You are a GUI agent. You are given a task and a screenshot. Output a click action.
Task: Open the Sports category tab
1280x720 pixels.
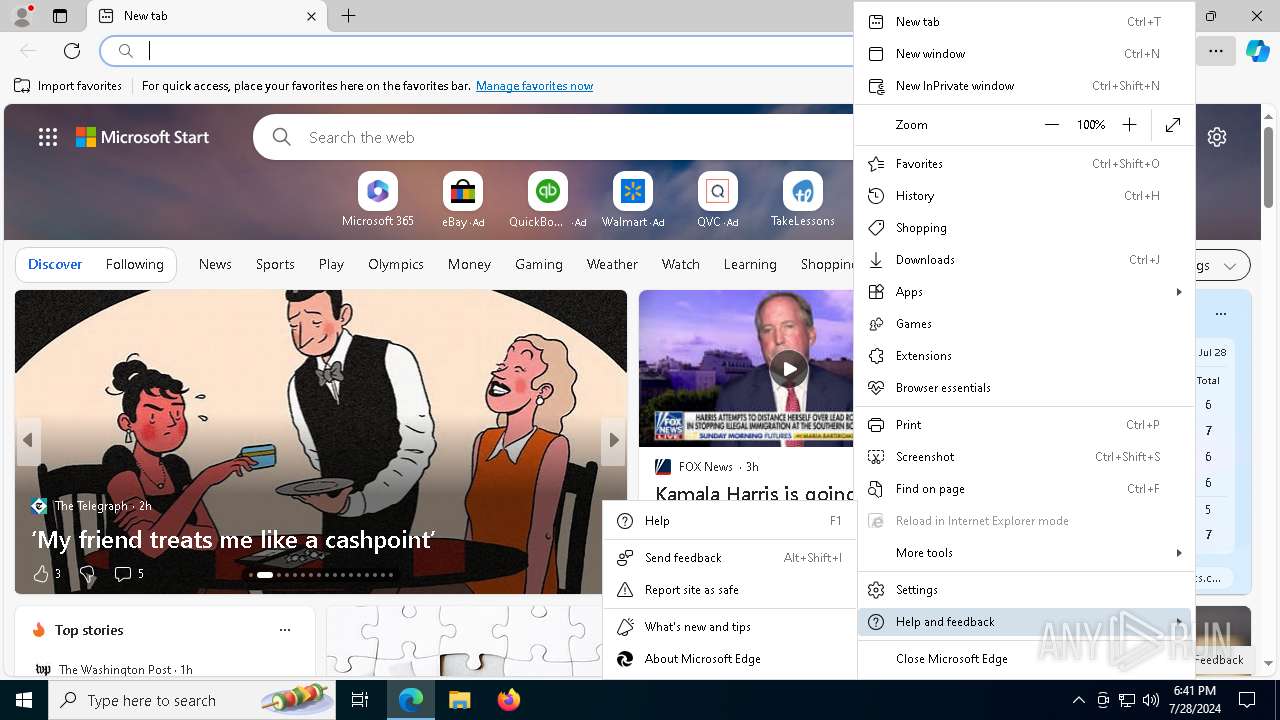point(275,264)
